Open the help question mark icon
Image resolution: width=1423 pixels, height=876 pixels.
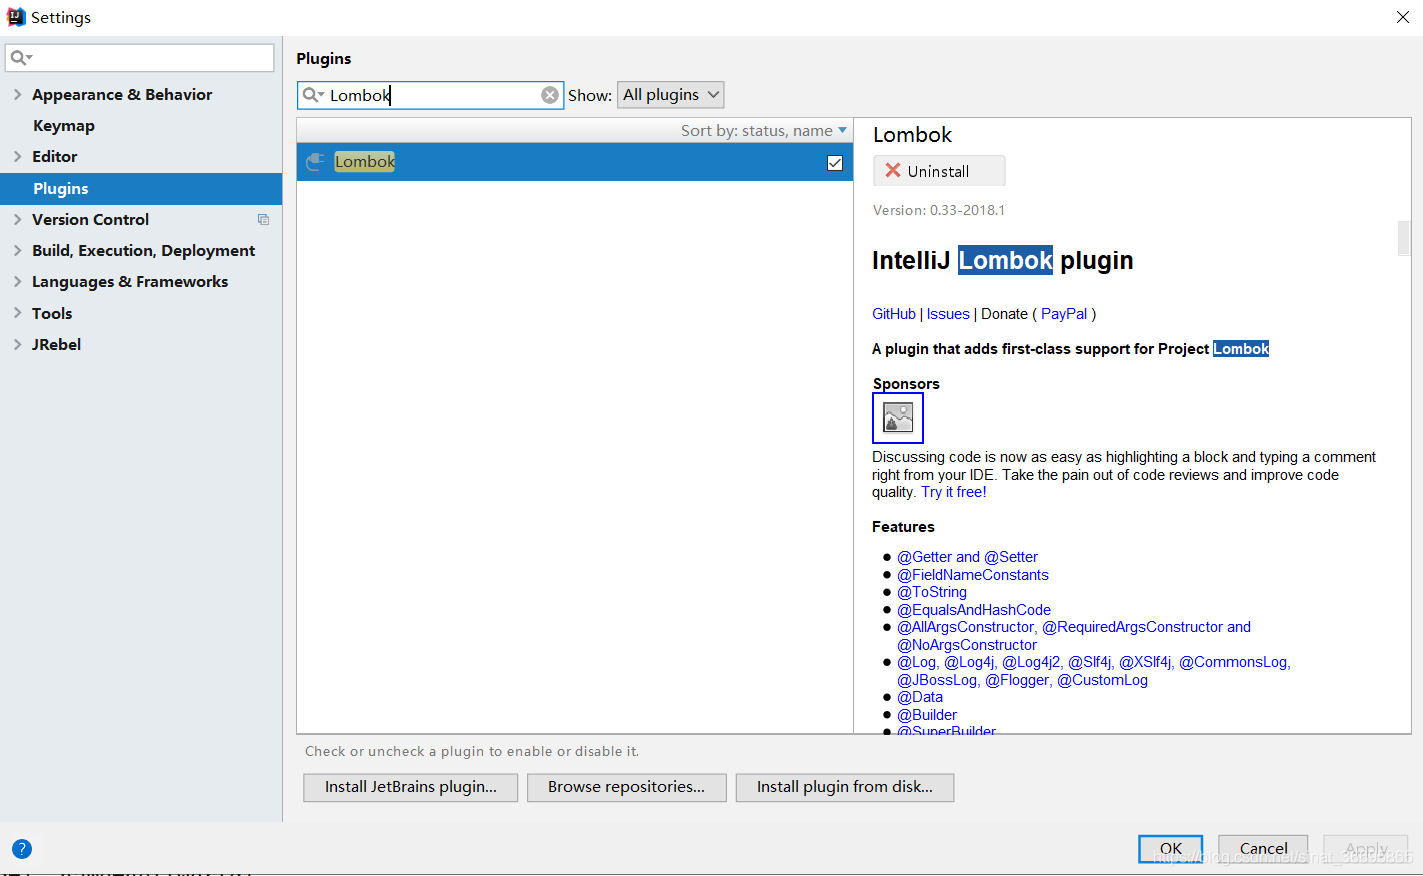pyautogui.click(x=22, y=849)
